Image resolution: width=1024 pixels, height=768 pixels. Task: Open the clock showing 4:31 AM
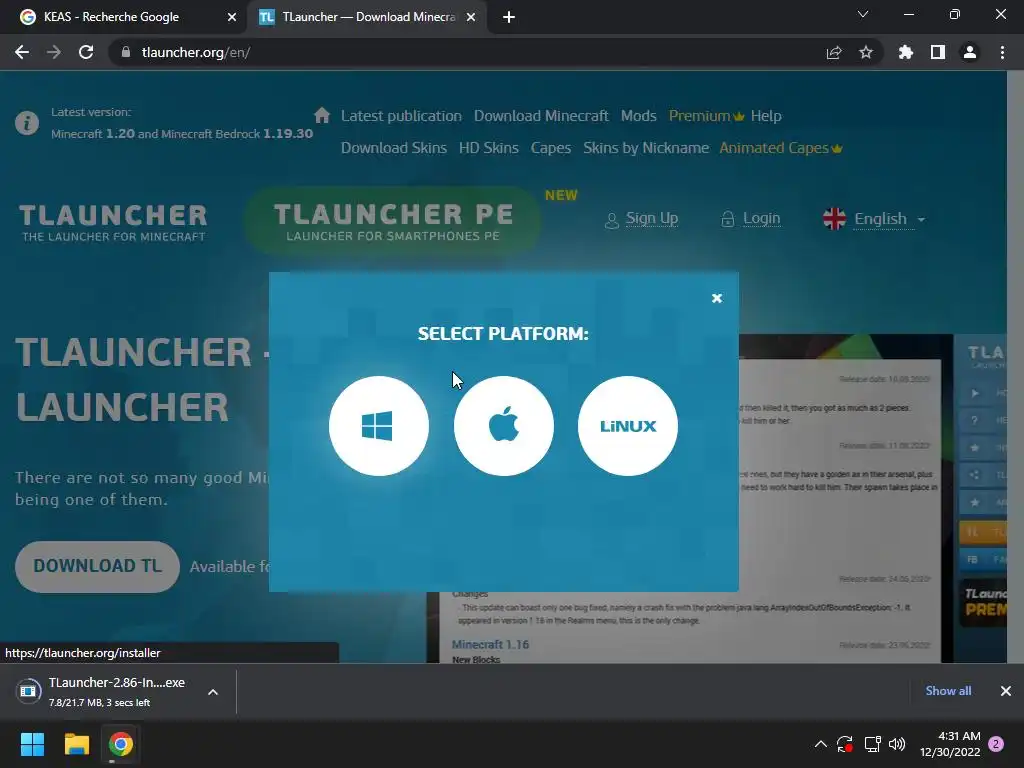[950, 744]
